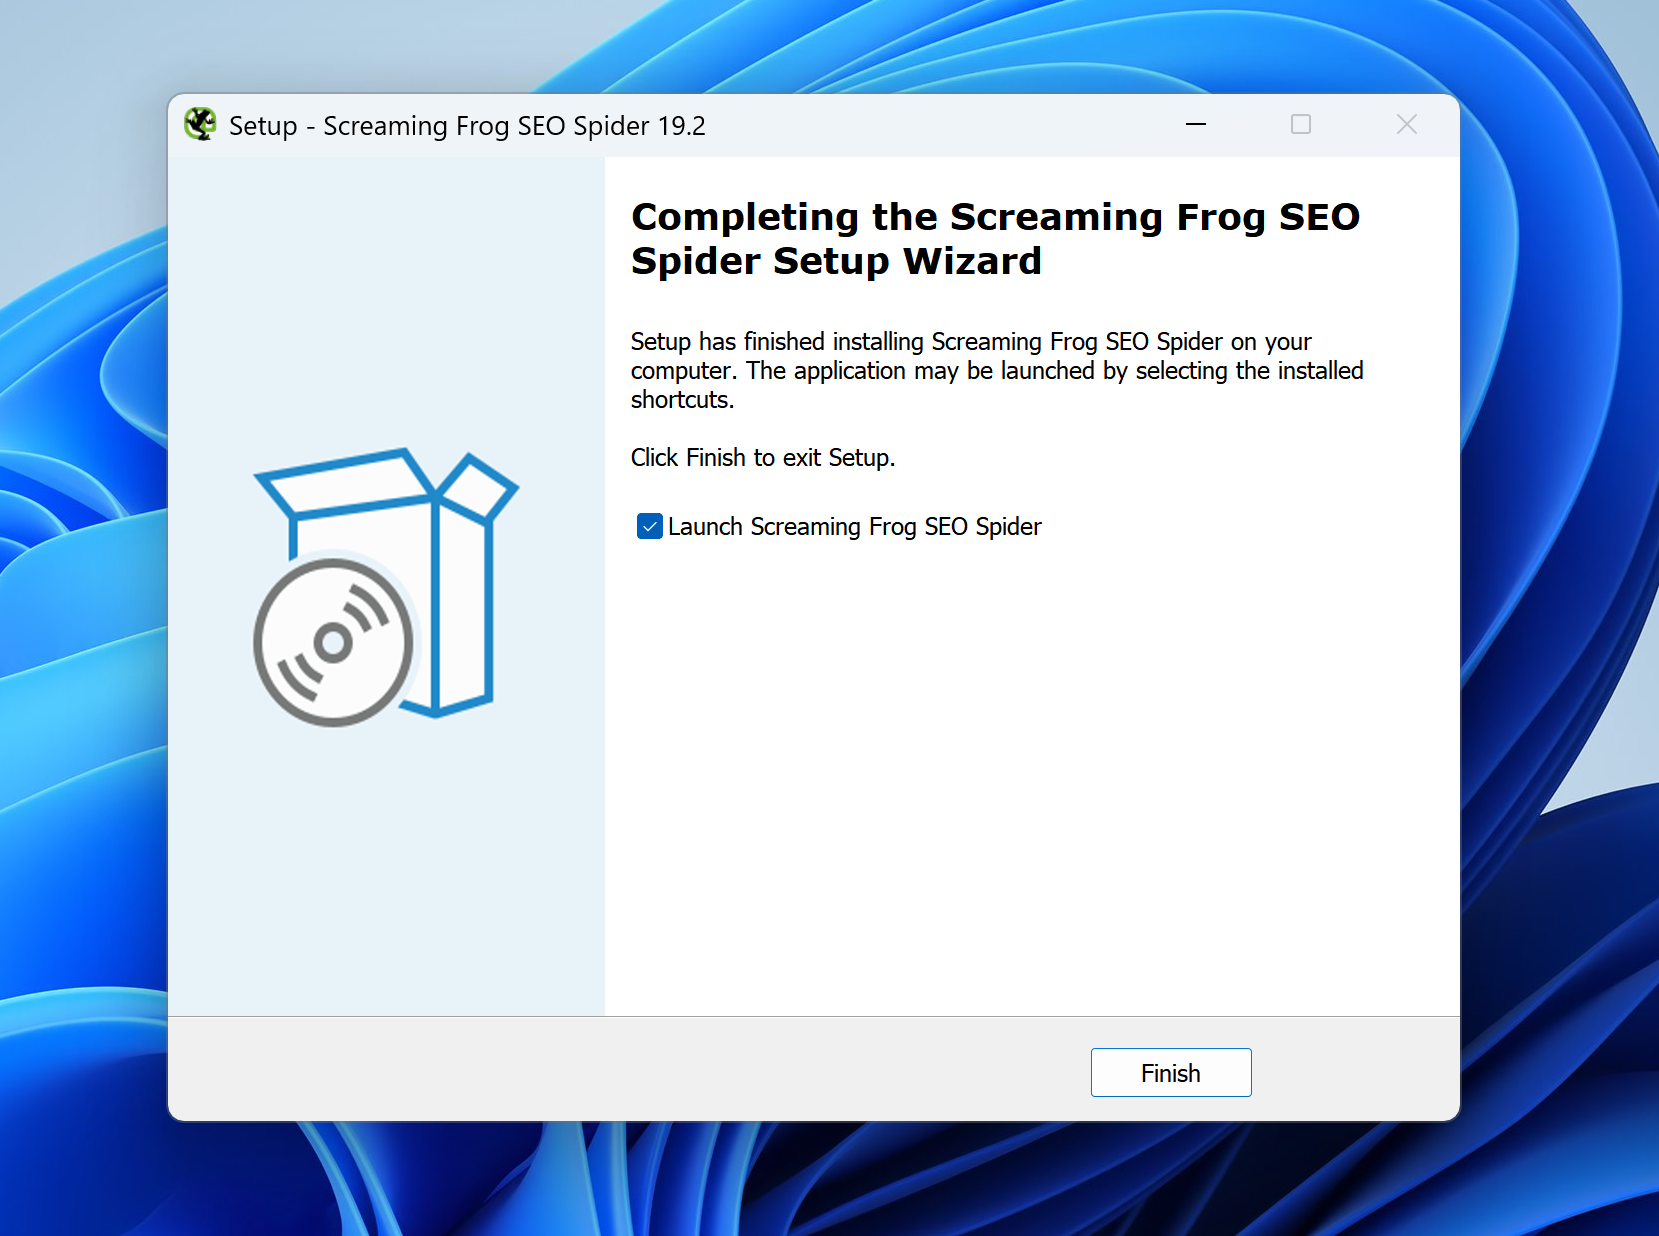Click the grey disc in the installer graphic
The image size is (1659, 1236).
pos(333,642)
